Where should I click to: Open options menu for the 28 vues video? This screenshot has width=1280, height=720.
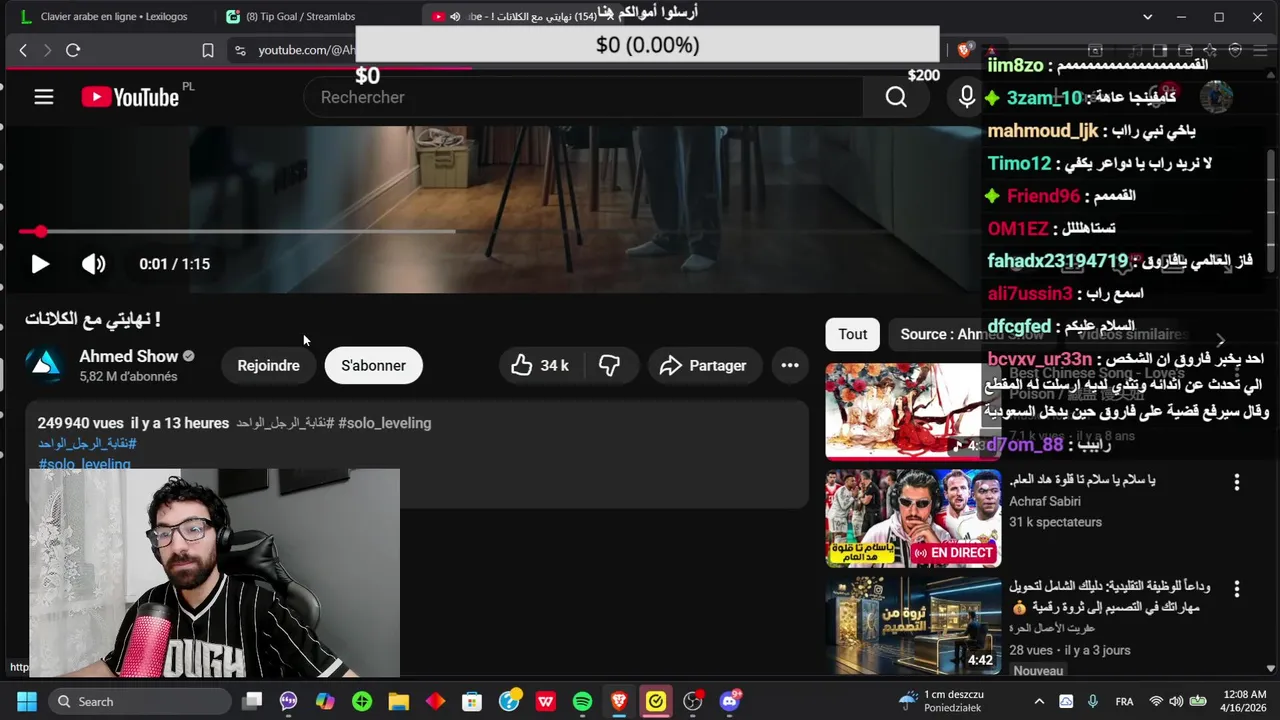[1237, 589]
